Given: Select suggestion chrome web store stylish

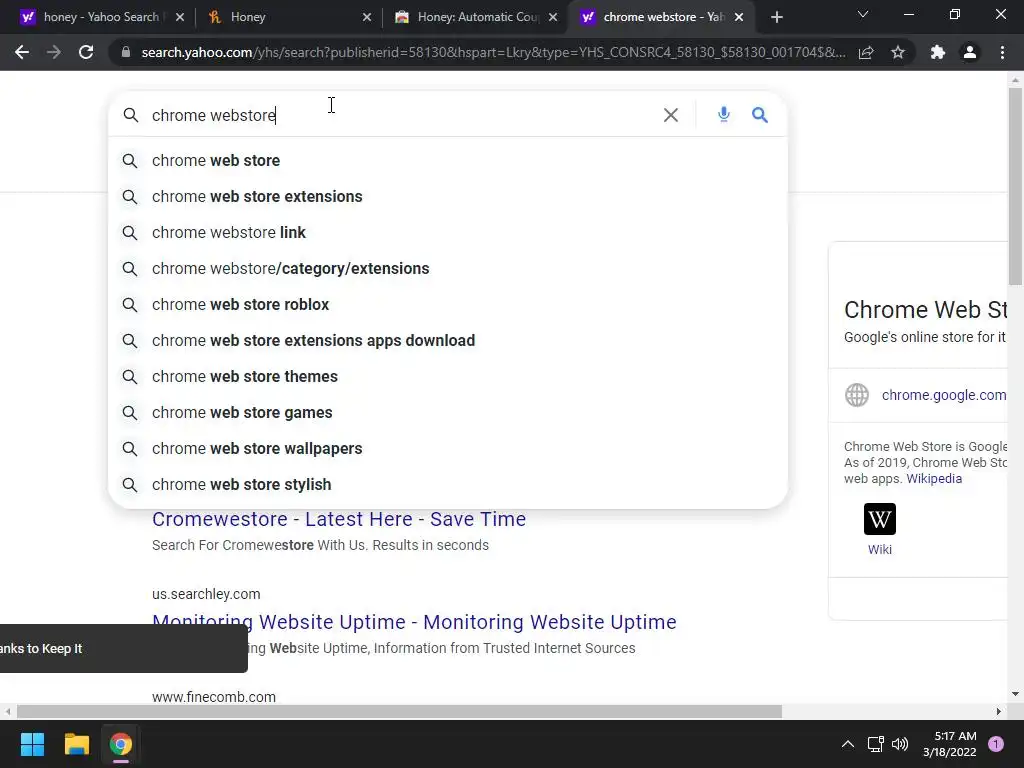Looking at the screenshot, I should (447, 485).
